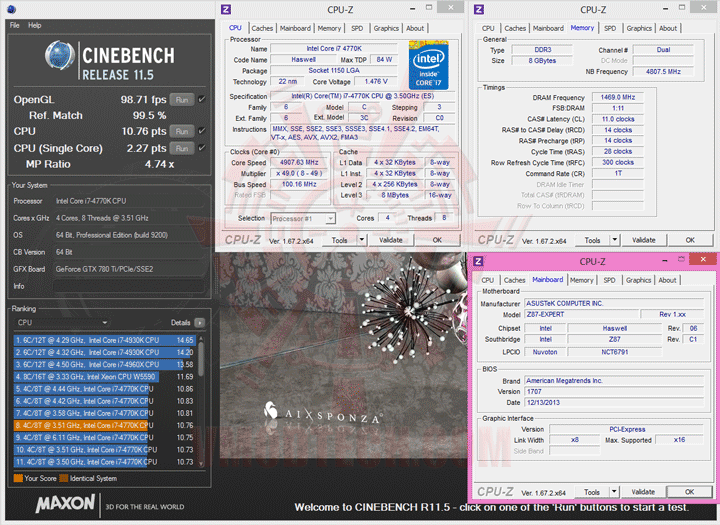
Task: Switch to Memory tab in first CPU-Z window
Action: point(329,28)
